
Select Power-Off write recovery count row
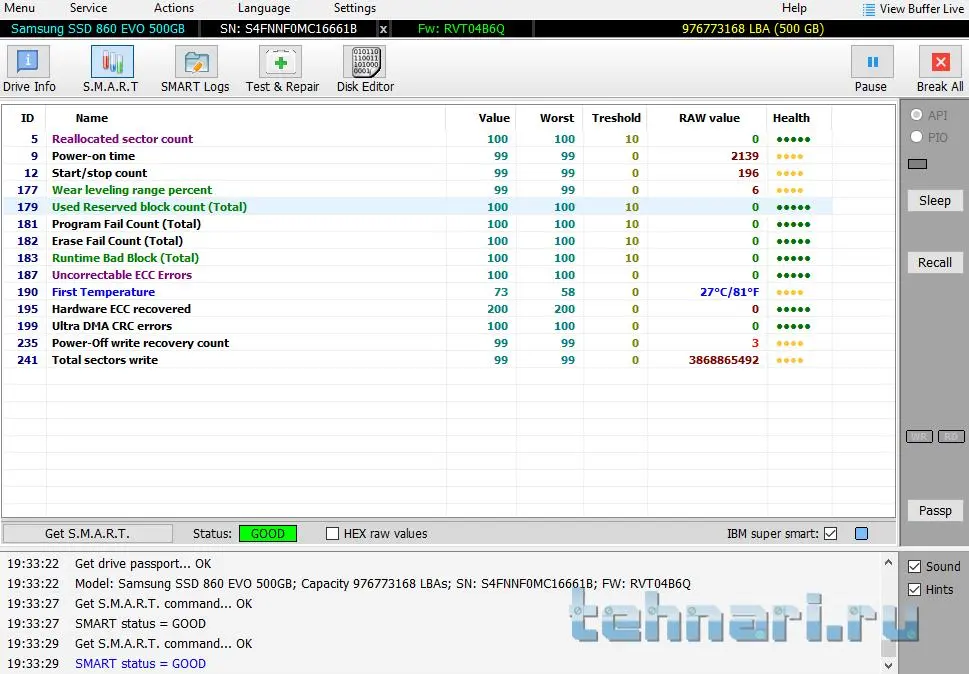click(418, 343)
